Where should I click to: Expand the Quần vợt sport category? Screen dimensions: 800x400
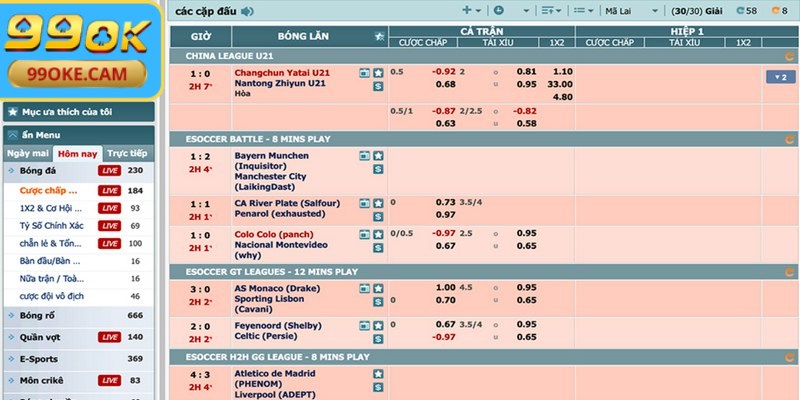point(79,337)
